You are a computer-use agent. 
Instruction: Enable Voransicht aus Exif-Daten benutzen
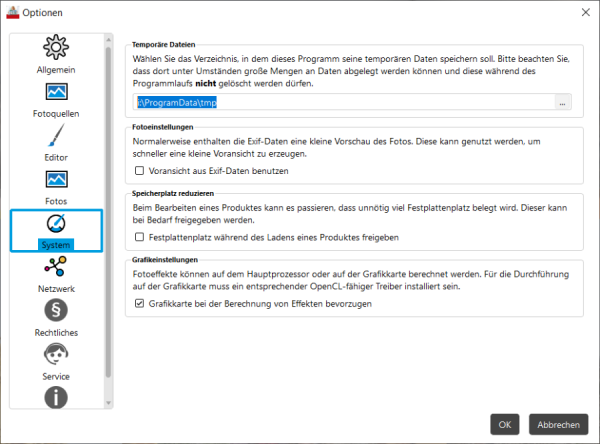[139, 171]
